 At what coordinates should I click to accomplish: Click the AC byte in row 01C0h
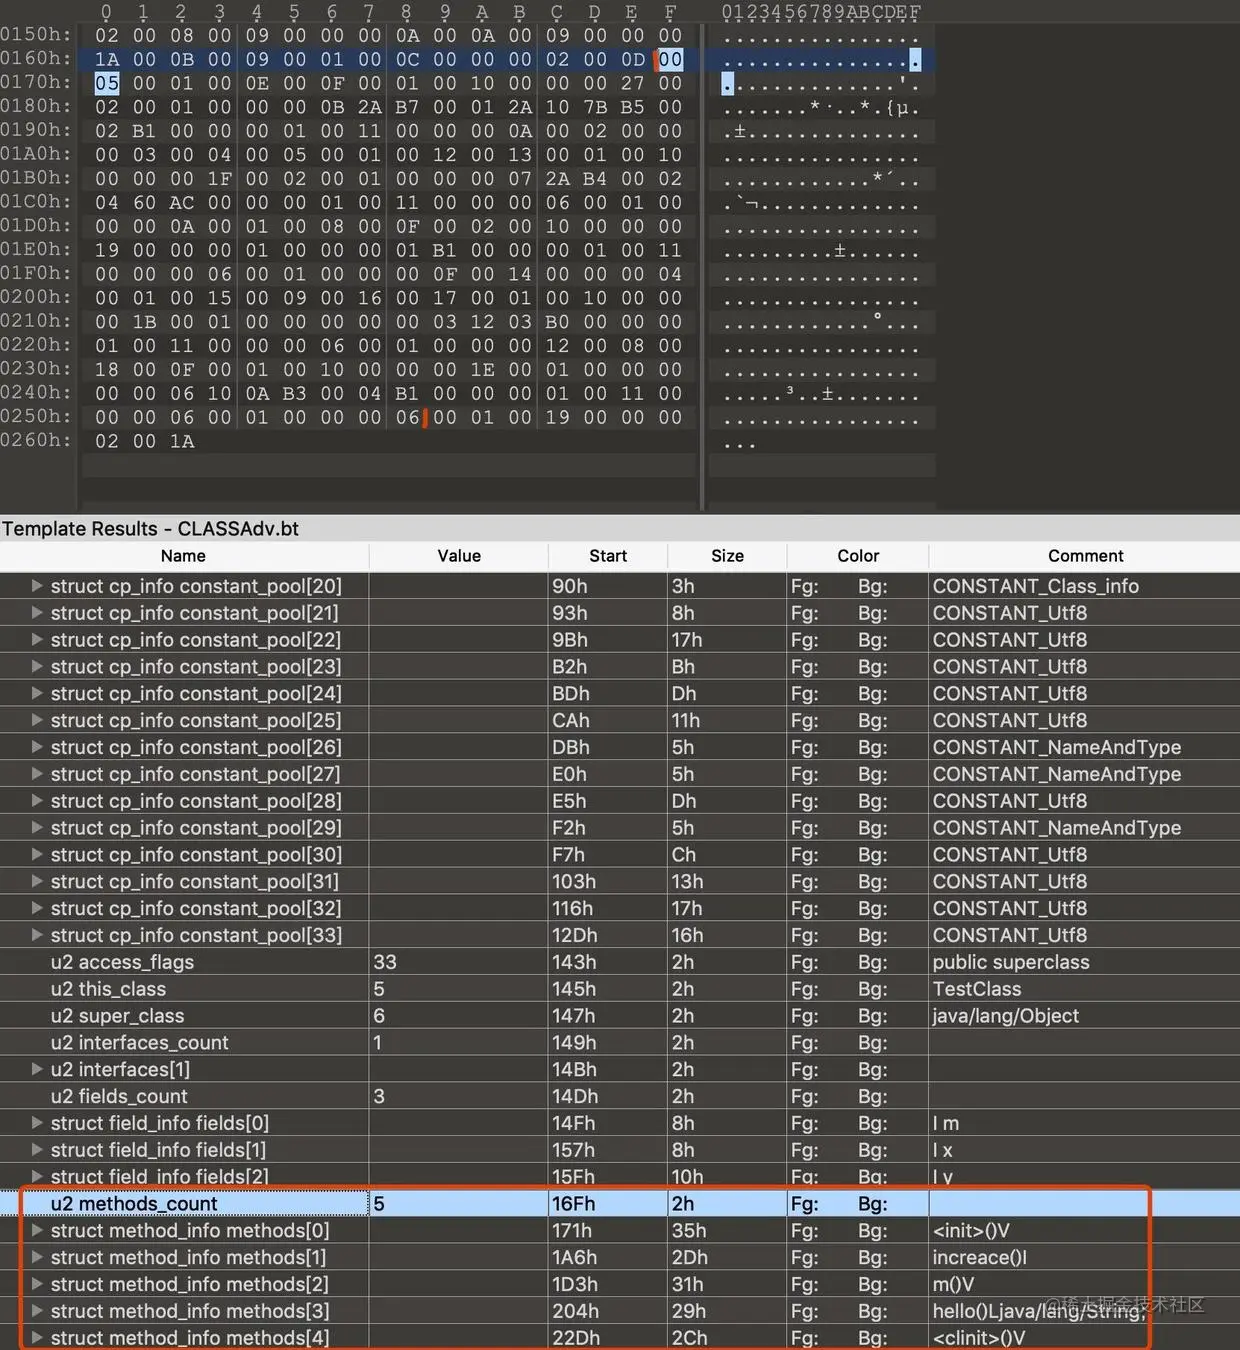pyautogui.click(x=182, y=202)
